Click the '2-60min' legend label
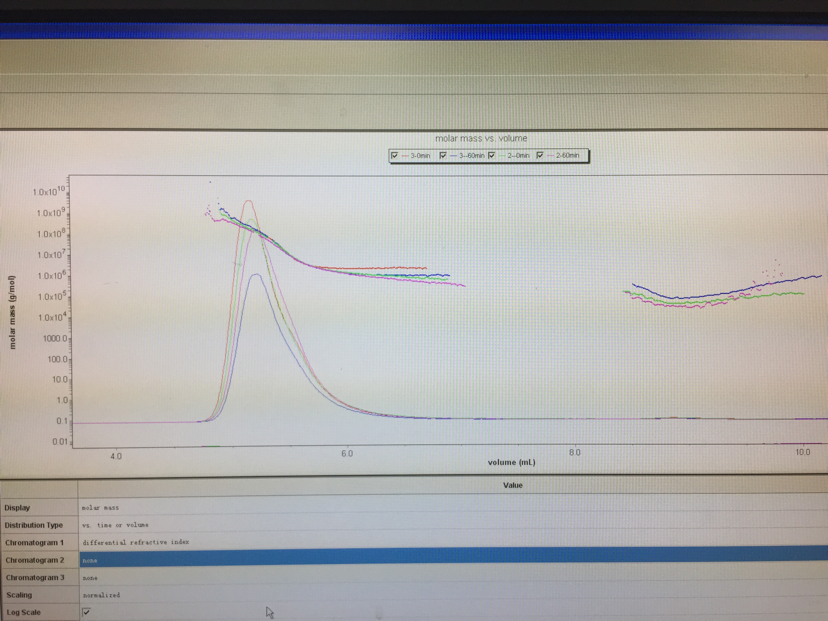 click(x=567, y=156)
